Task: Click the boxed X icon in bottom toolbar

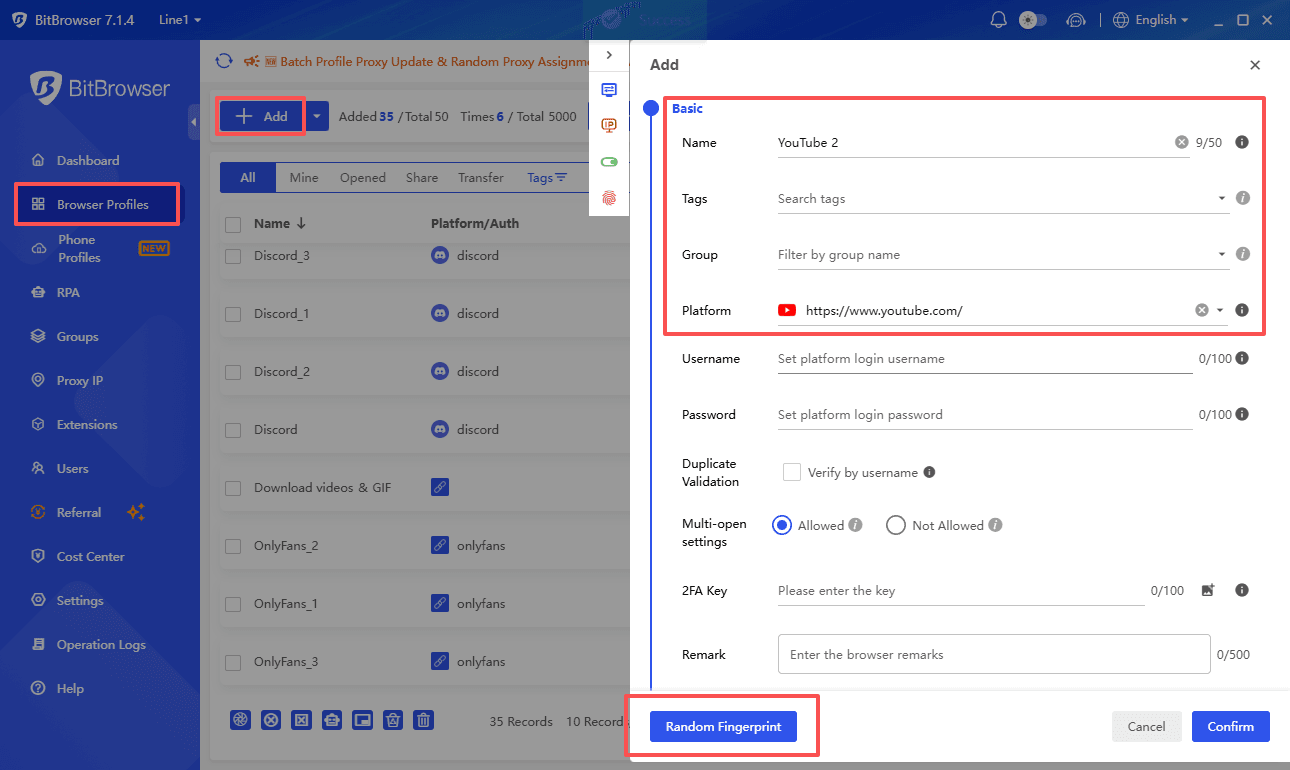Action: click(x=301, y=720)
